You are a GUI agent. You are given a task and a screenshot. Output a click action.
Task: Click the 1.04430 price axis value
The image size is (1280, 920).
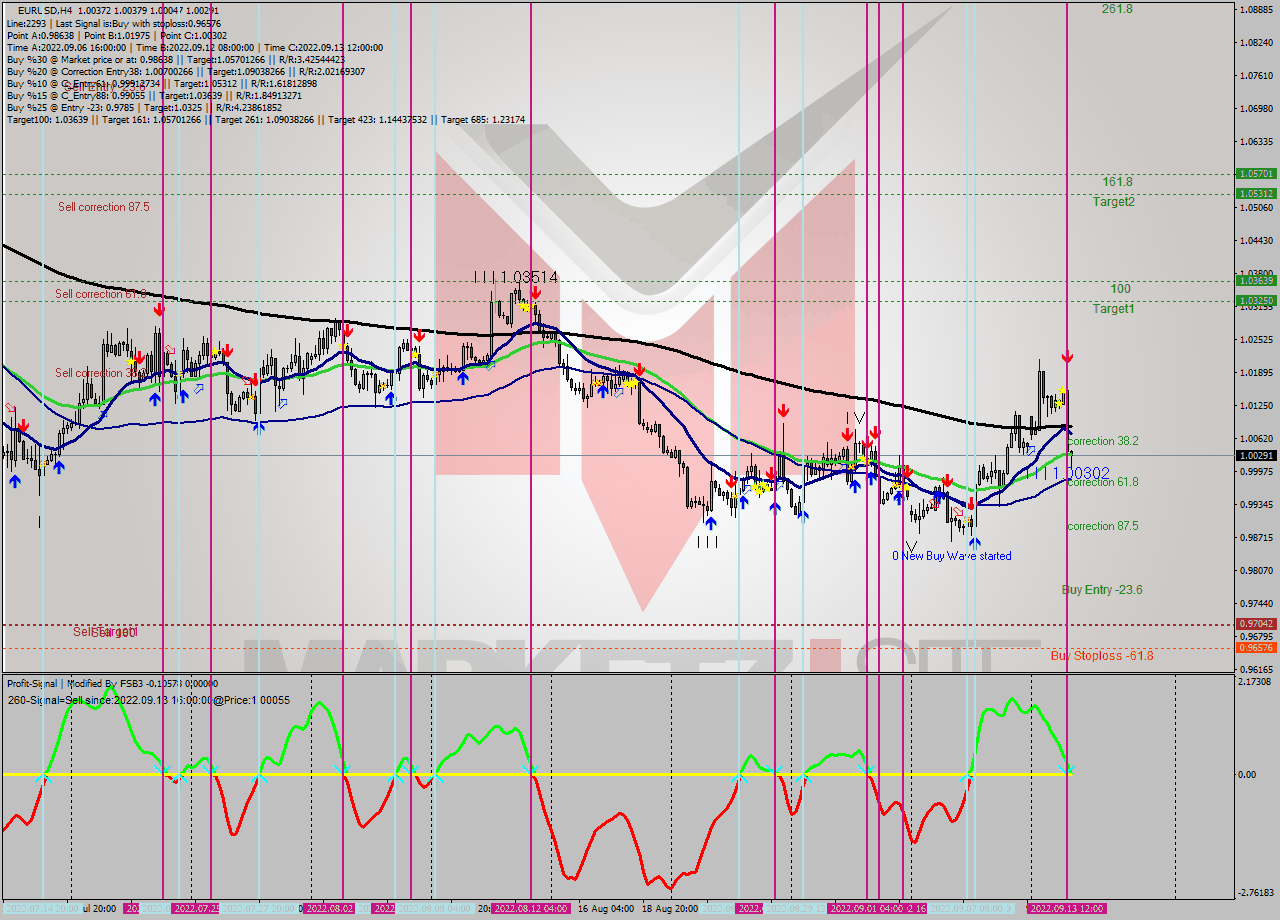click(1257, 241)
